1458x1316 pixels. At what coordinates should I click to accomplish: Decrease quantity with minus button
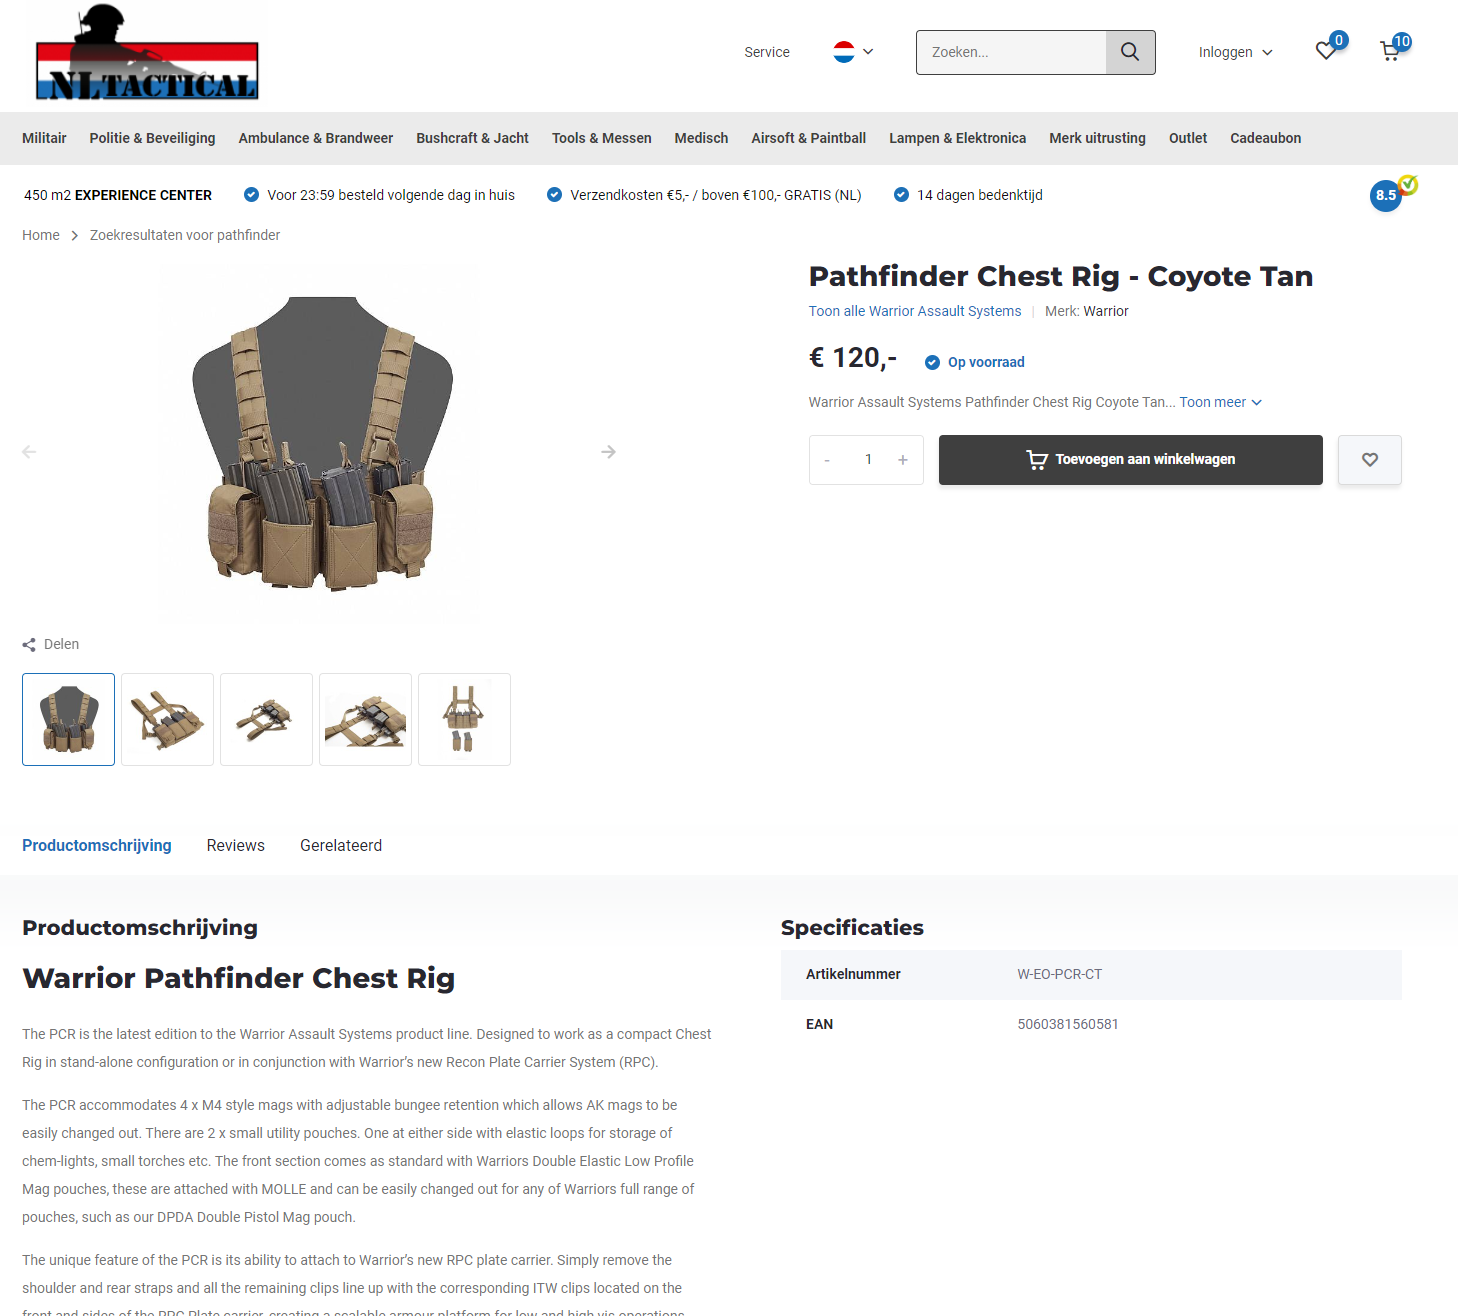coord(827,460)
